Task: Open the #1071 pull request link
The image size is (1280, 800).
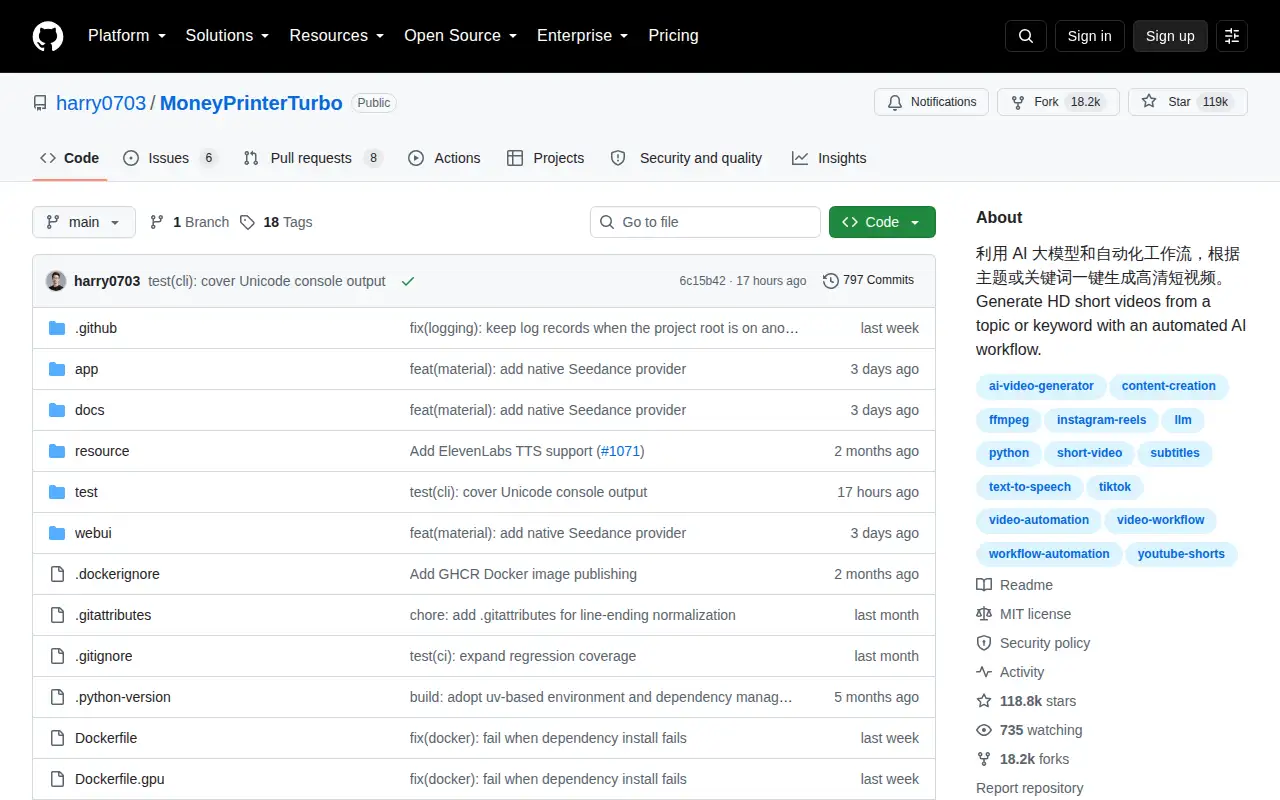Action: [x=621, y=451]
